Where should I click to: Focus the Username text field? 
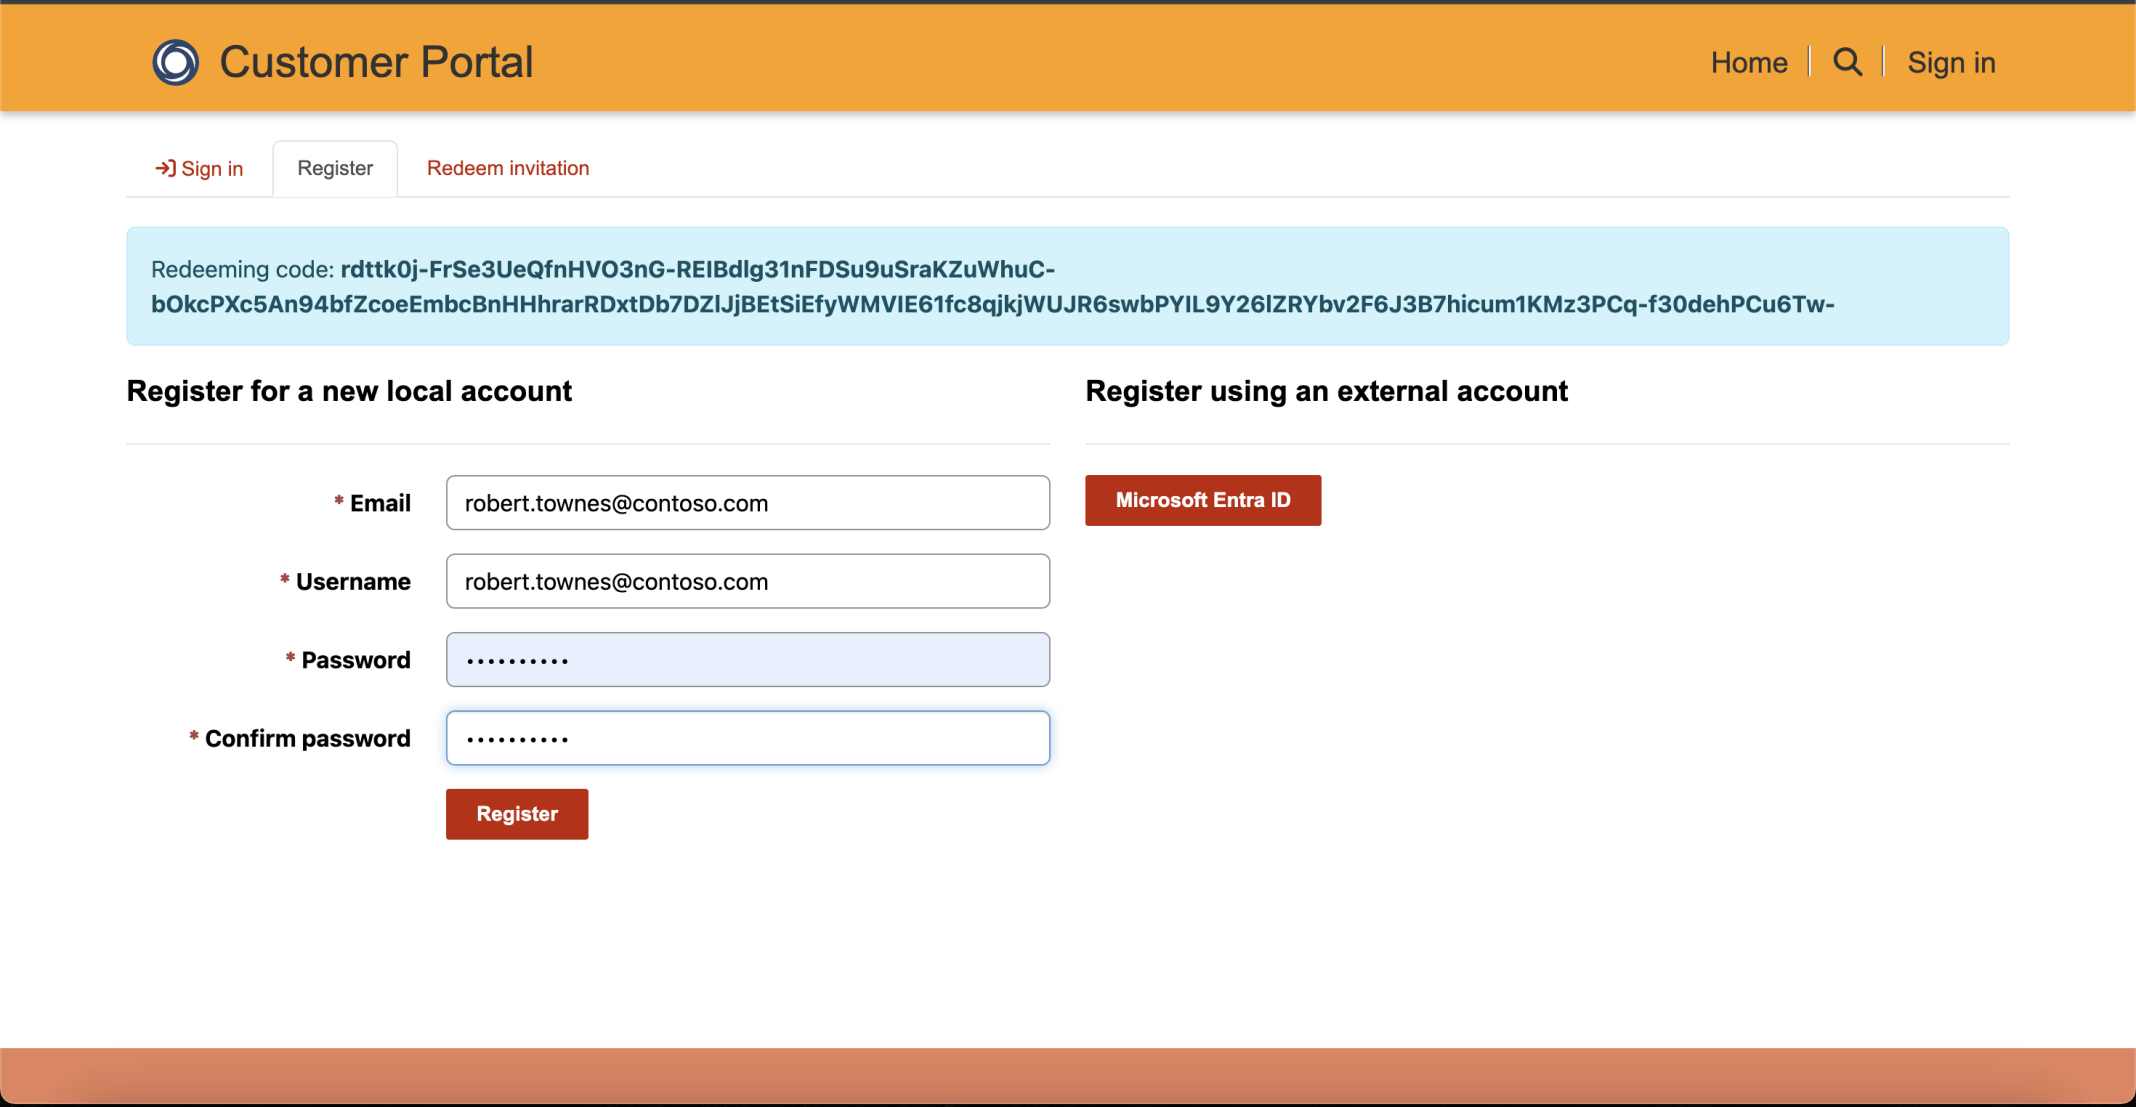pos(747,581)
